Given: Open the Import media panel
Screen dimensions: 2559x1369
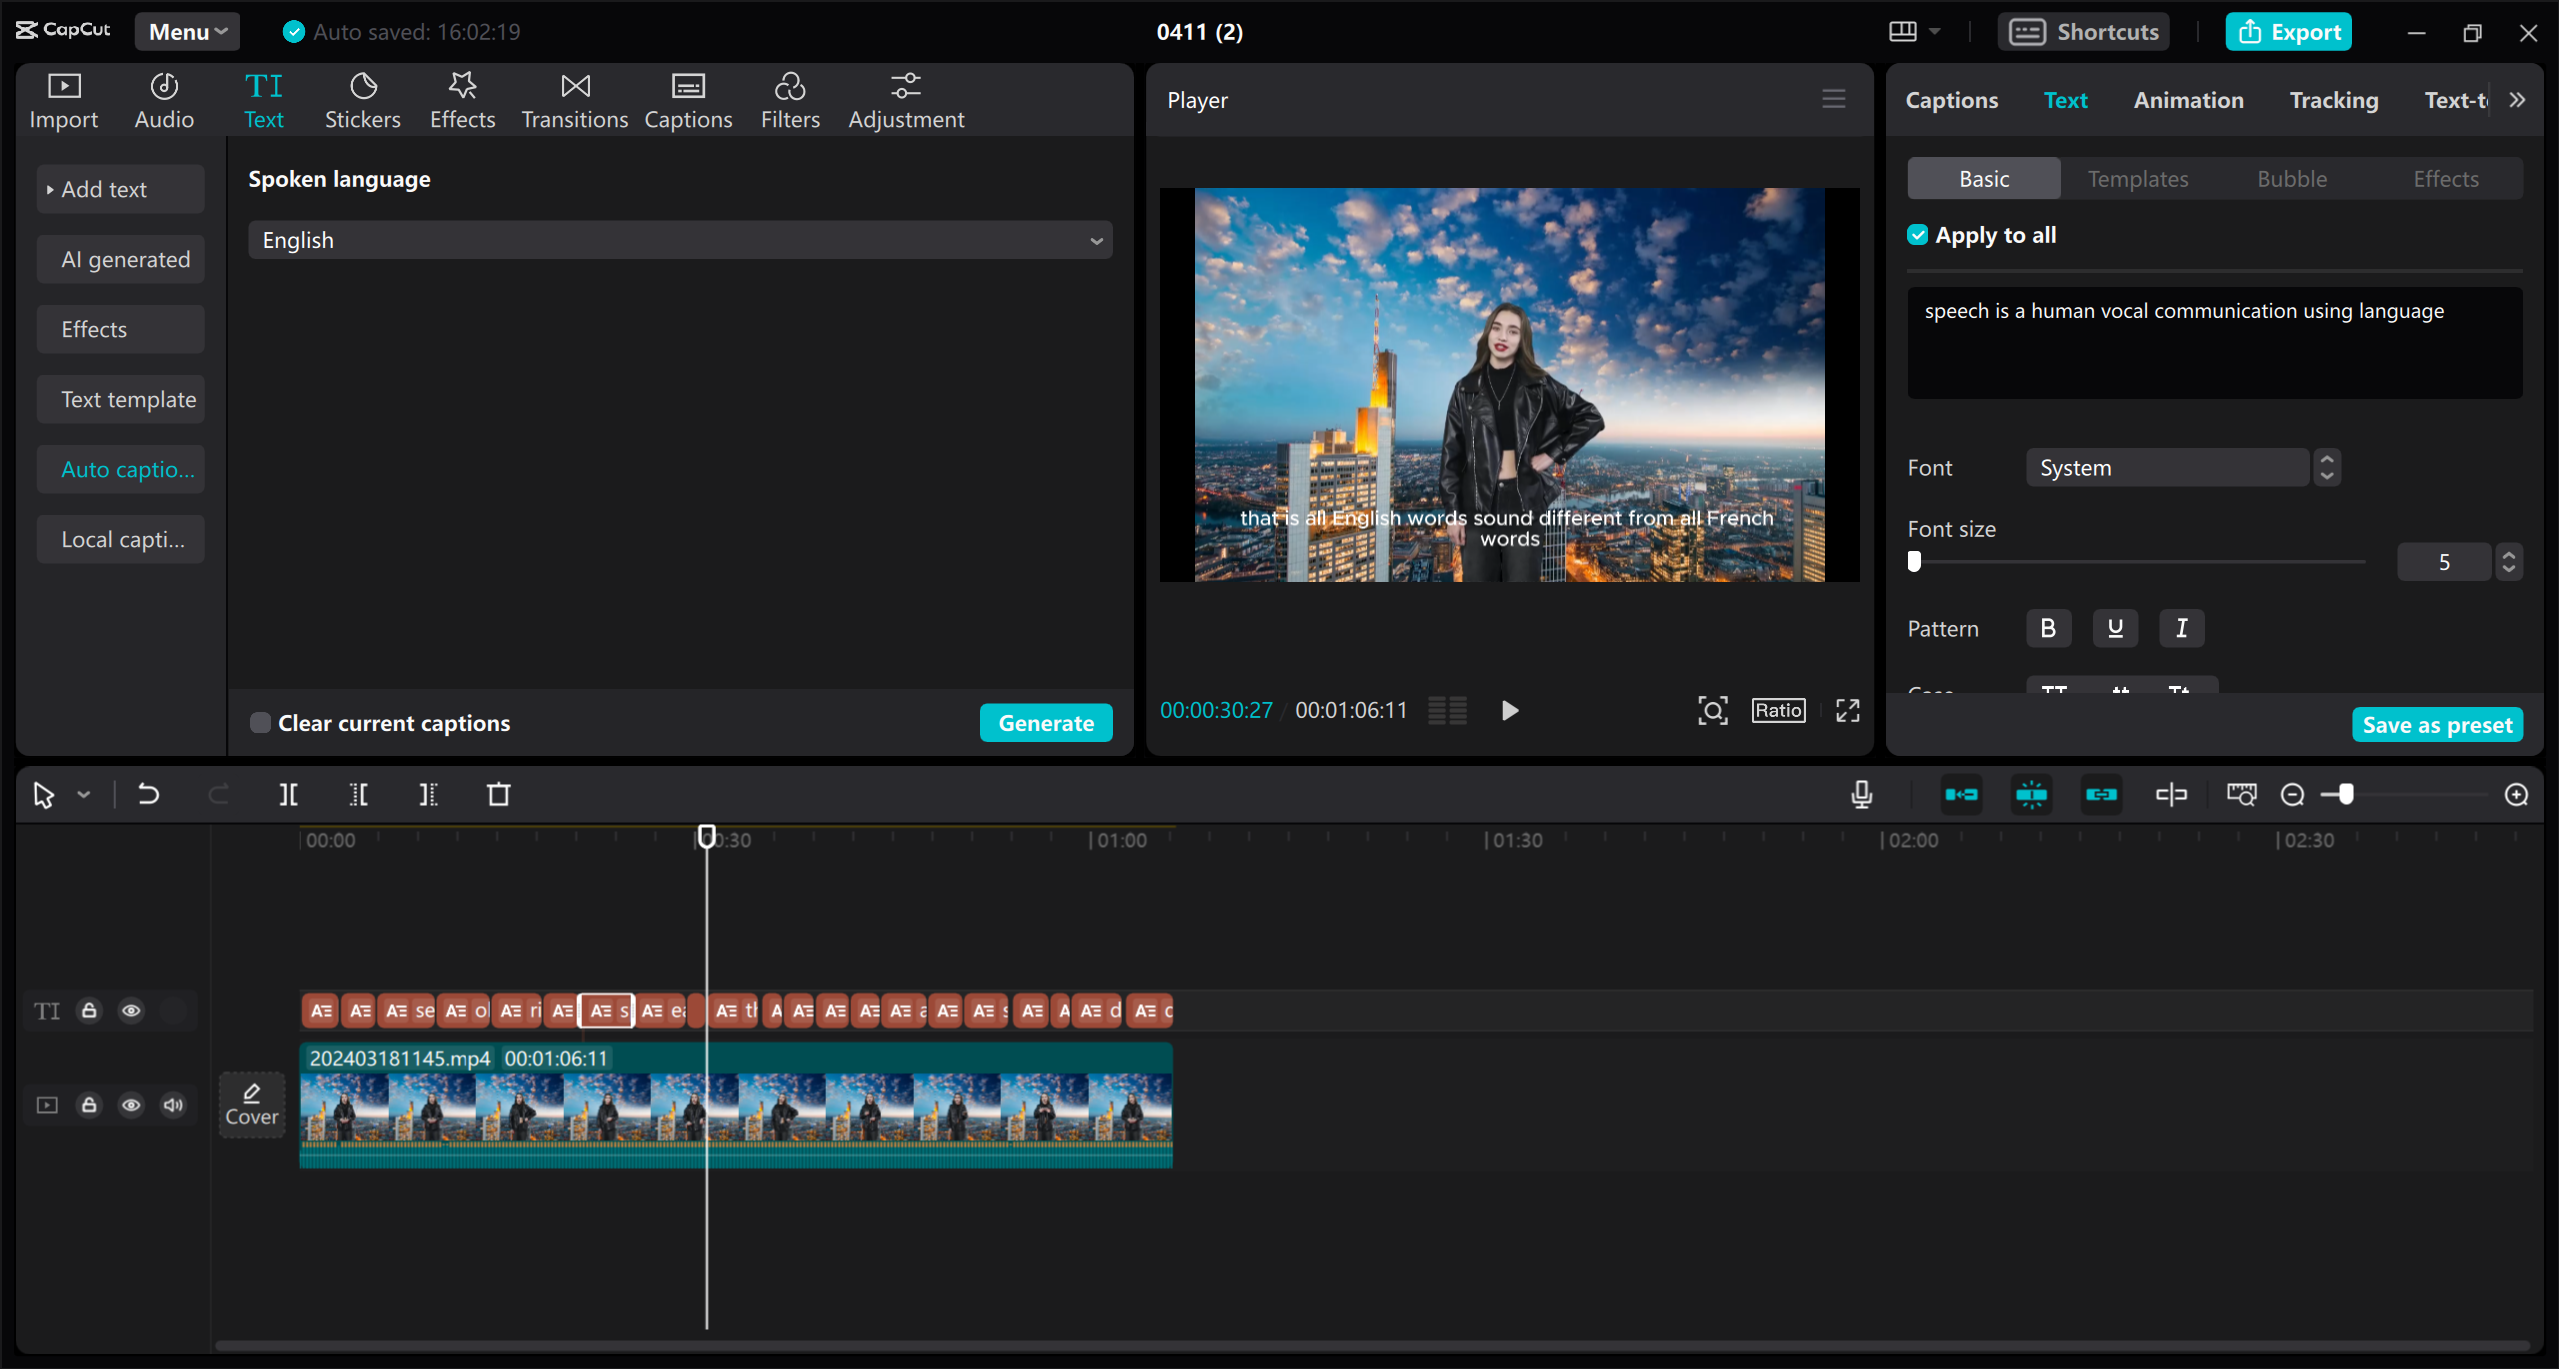Looking at the screenshot, I should (x=63, y=99).
